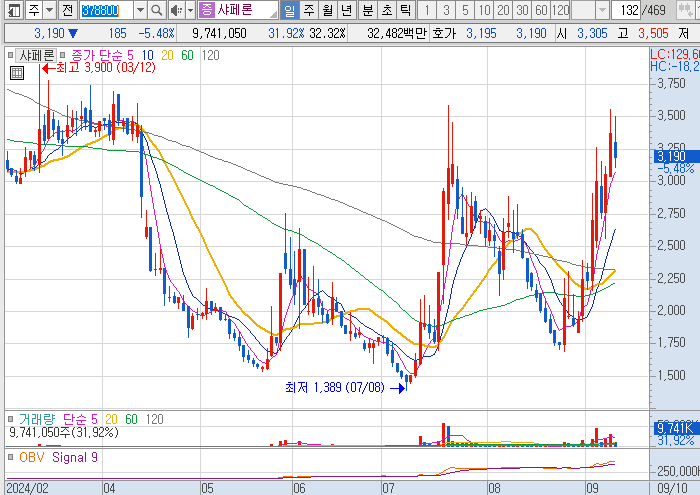Click the 120-day MA legend in price pane
The image size is (700, 495).
coord(210,55)
